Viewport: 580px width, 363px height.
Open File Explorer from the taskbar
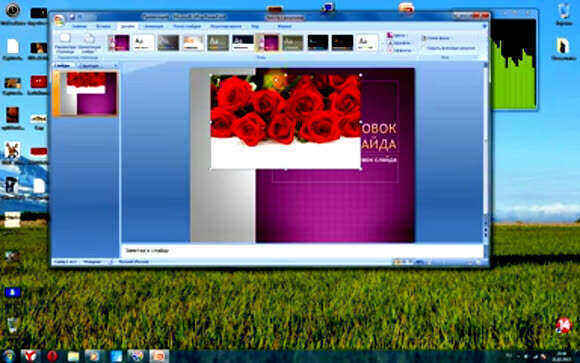(x=73, y=356)
